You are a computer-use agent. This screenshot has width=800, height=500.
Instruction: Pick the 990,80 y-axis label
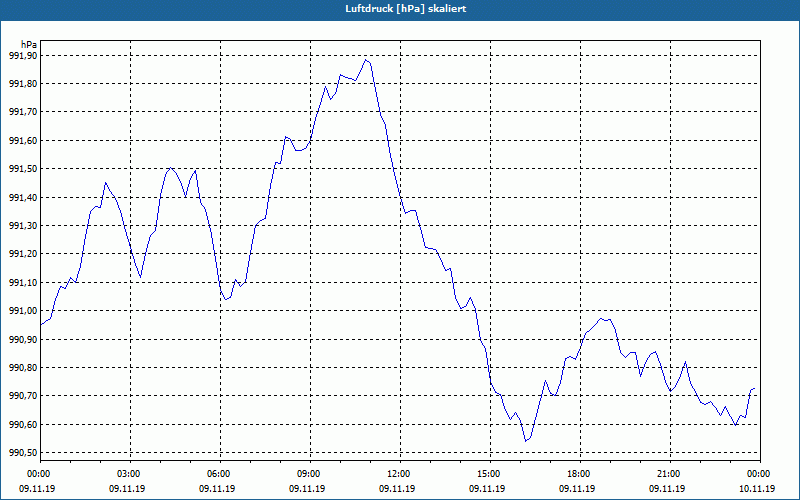click(x=23, y=367)
